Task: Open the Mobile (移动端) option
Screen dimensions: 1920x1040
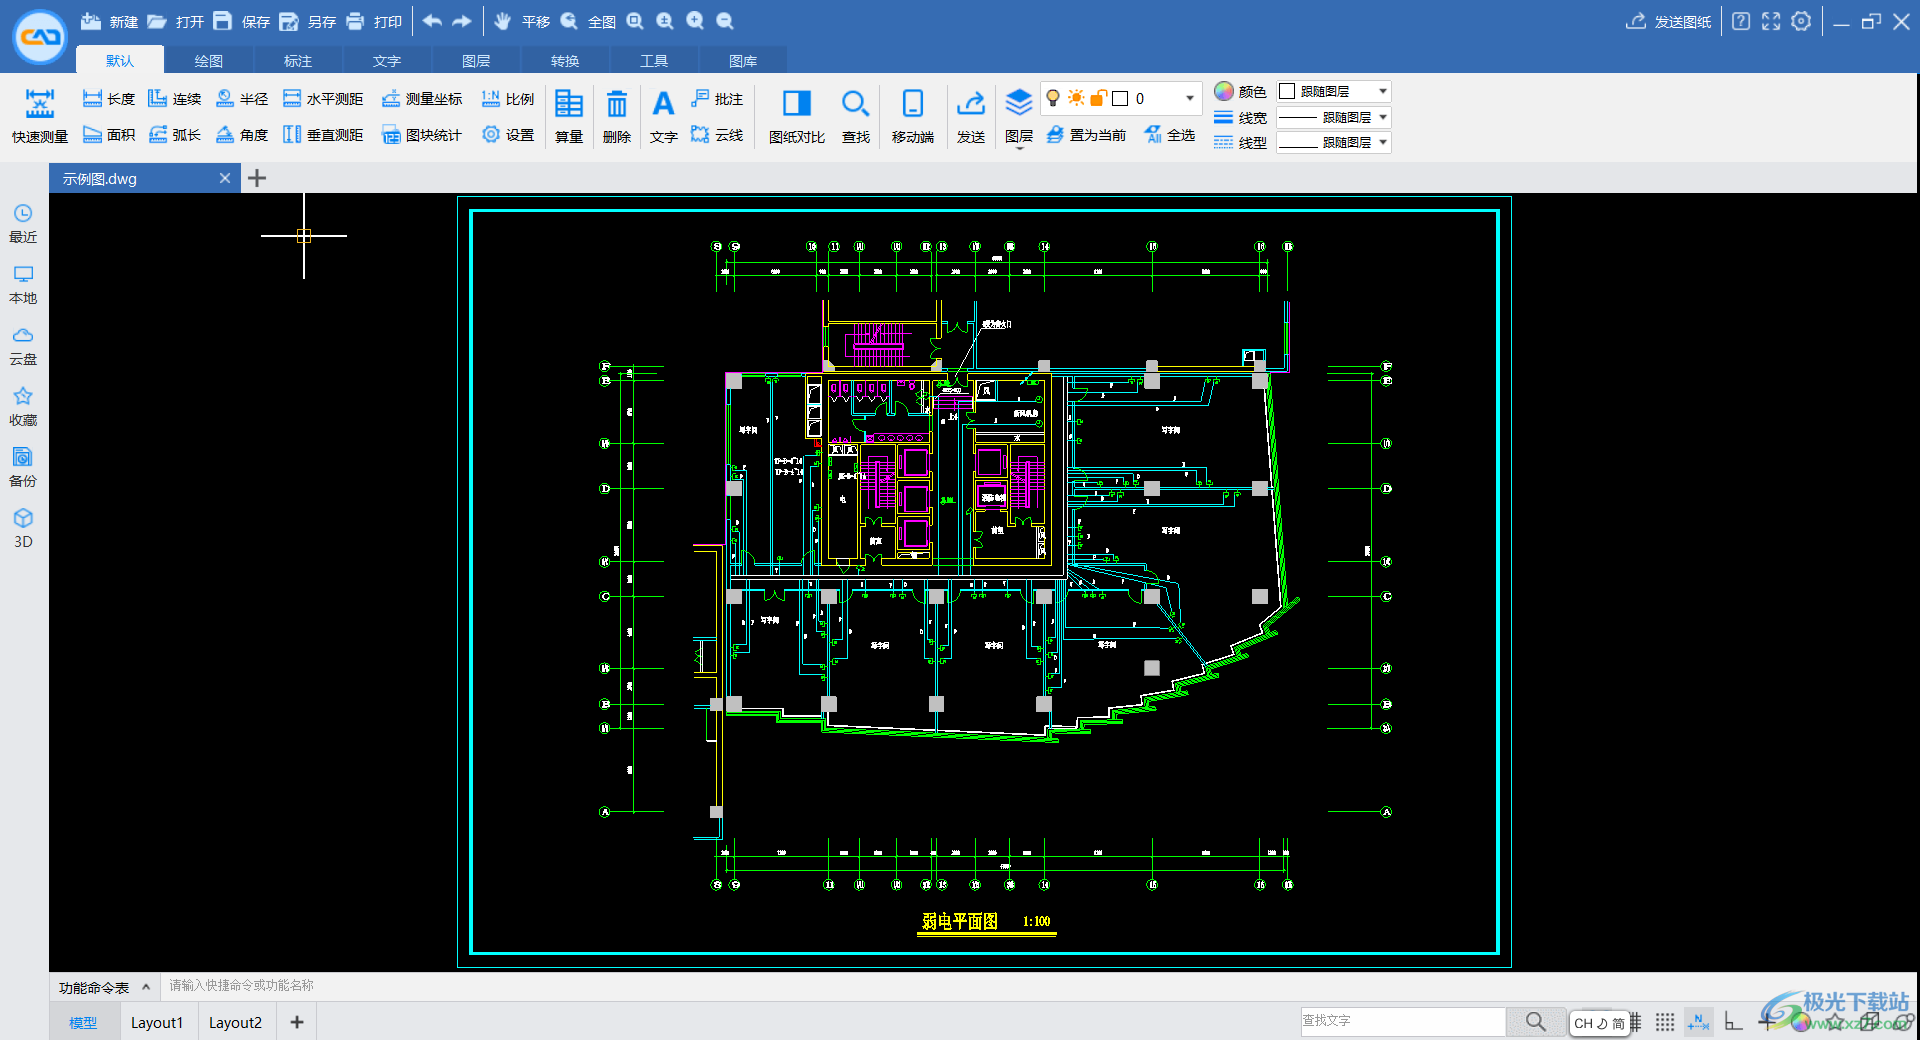Action: pyautogui.click(x=912, y=117)
